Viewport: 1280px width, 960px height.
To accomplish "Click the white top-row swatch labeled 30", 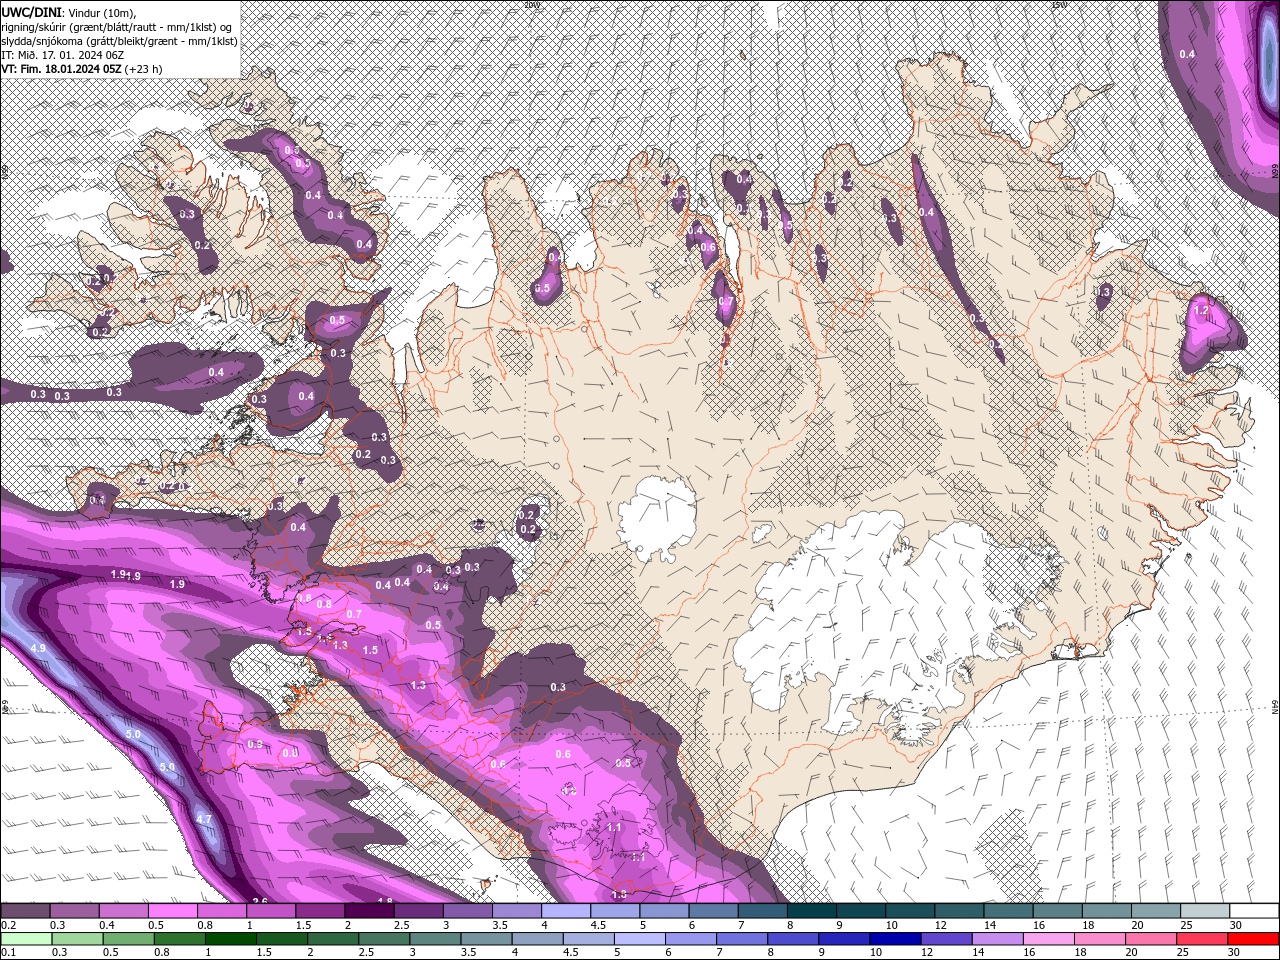I will 1255,911.
